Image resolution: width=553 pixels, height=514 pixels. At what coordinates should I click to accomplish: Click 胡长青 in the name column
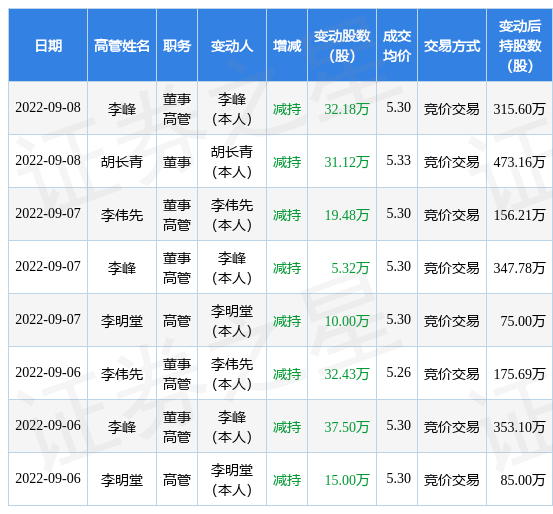click(122, 162)
